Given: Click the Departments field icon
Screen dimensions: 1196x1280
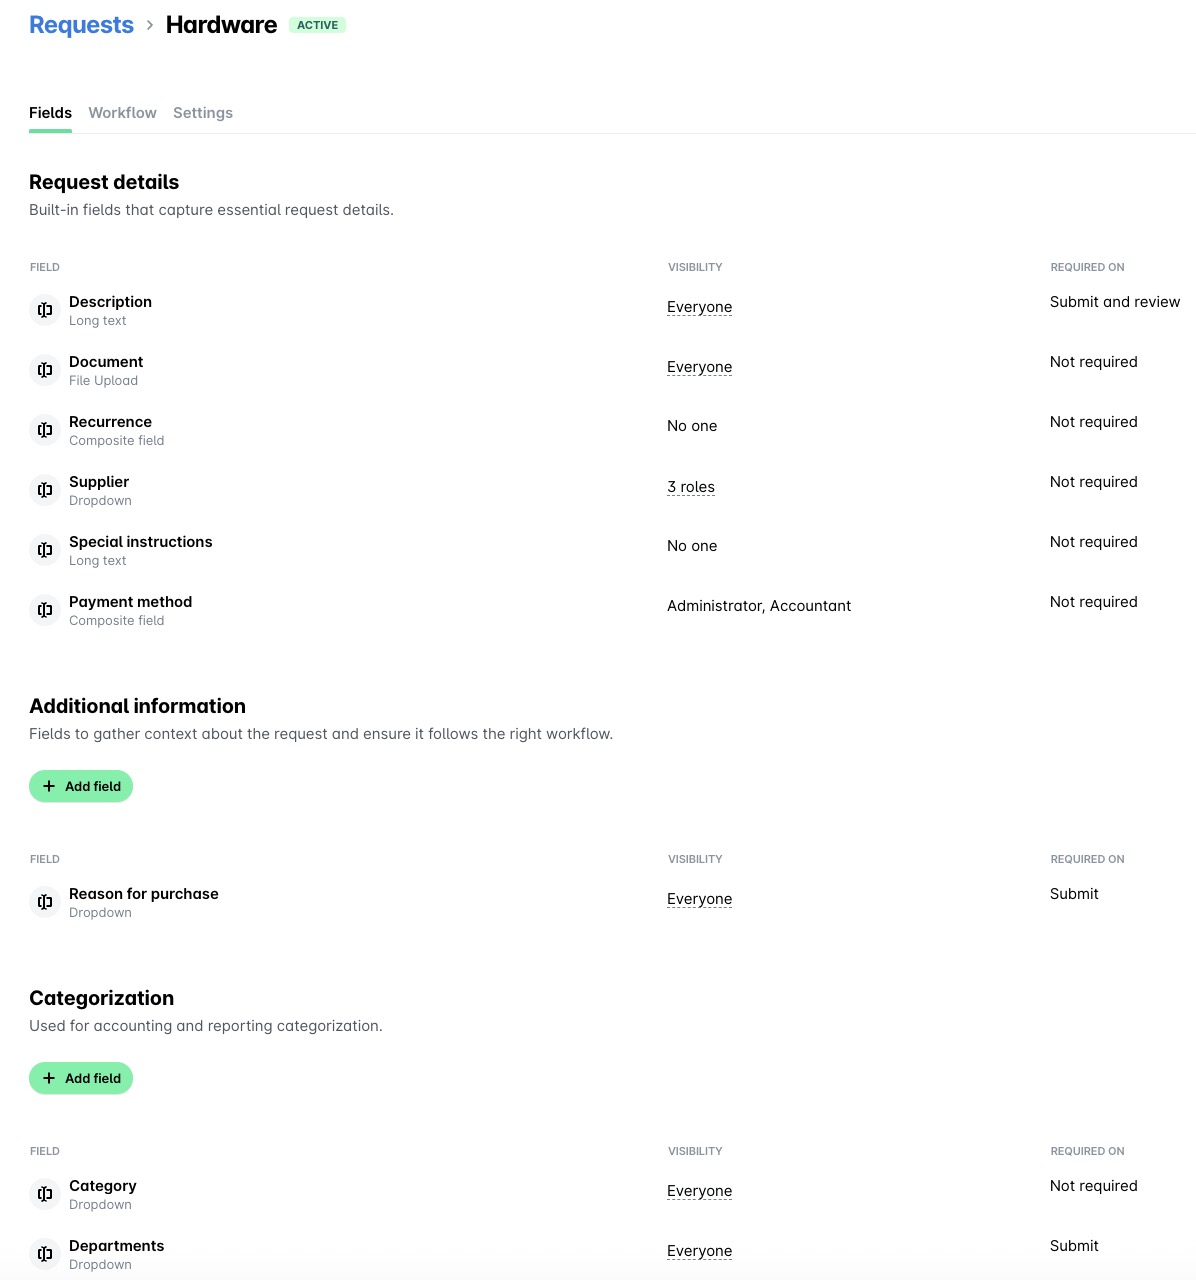Looking at the screenshot, I should (45, 1254).
